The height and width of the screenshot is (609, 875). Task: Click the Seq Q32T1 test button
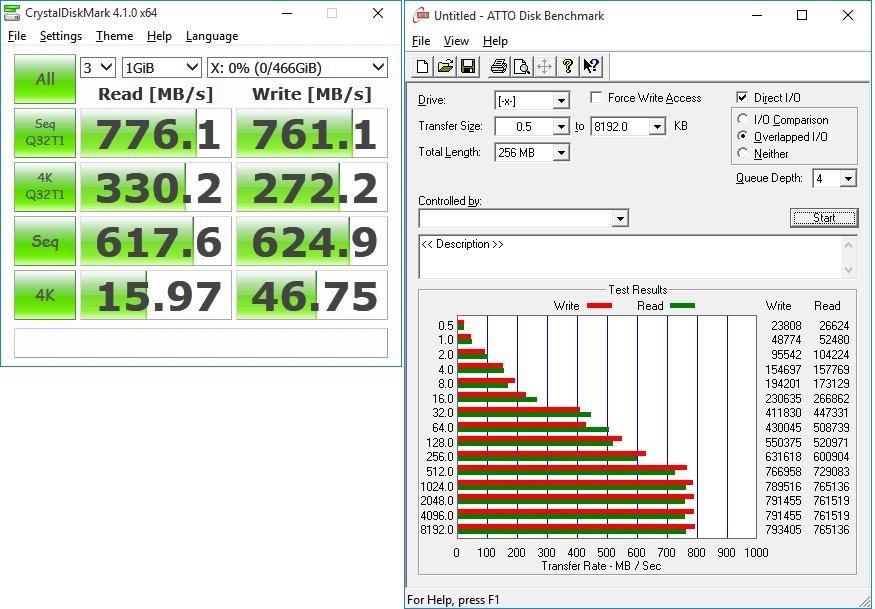45,133
